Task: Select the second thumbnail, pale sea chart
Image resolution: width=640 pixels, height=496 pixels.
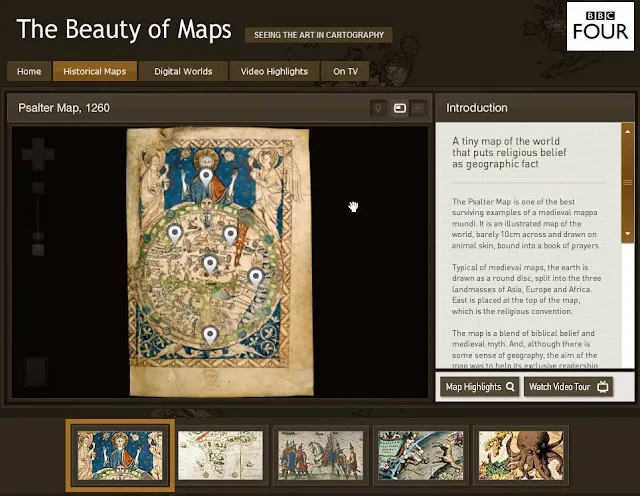Action: 220,455
